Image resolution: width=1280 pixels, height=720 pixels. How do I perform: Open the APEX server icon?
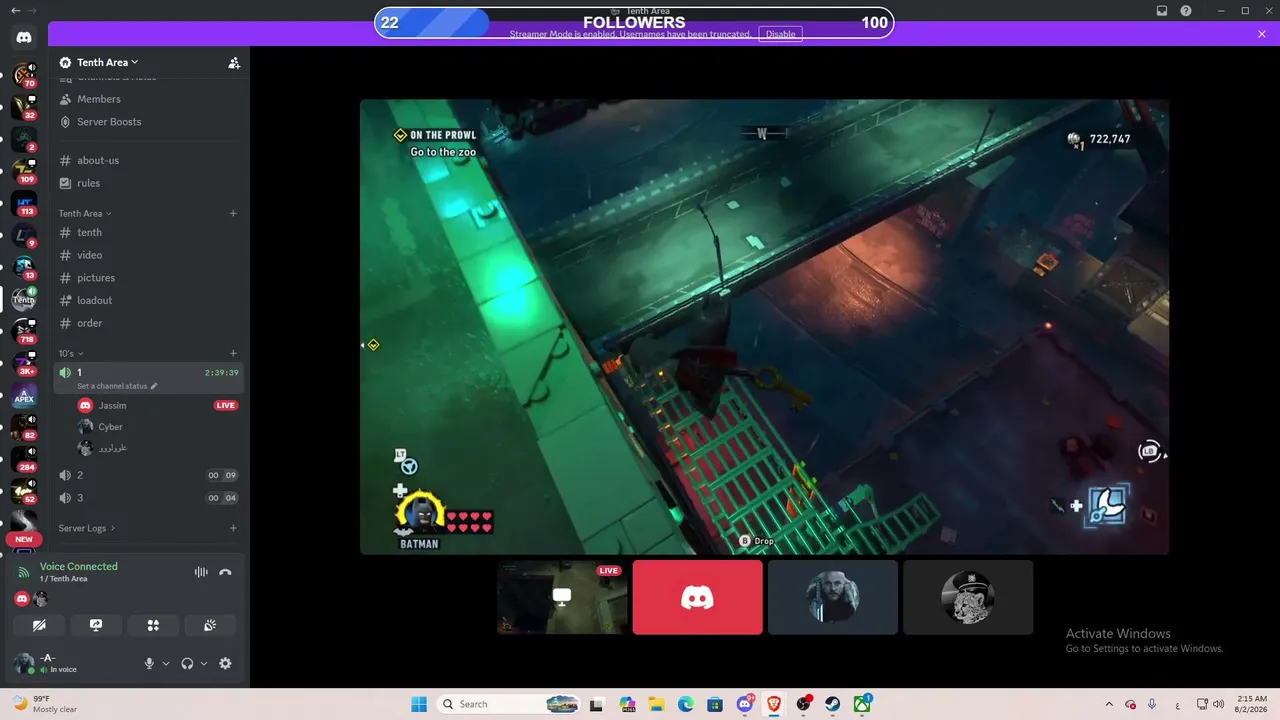tap(24, 397)
